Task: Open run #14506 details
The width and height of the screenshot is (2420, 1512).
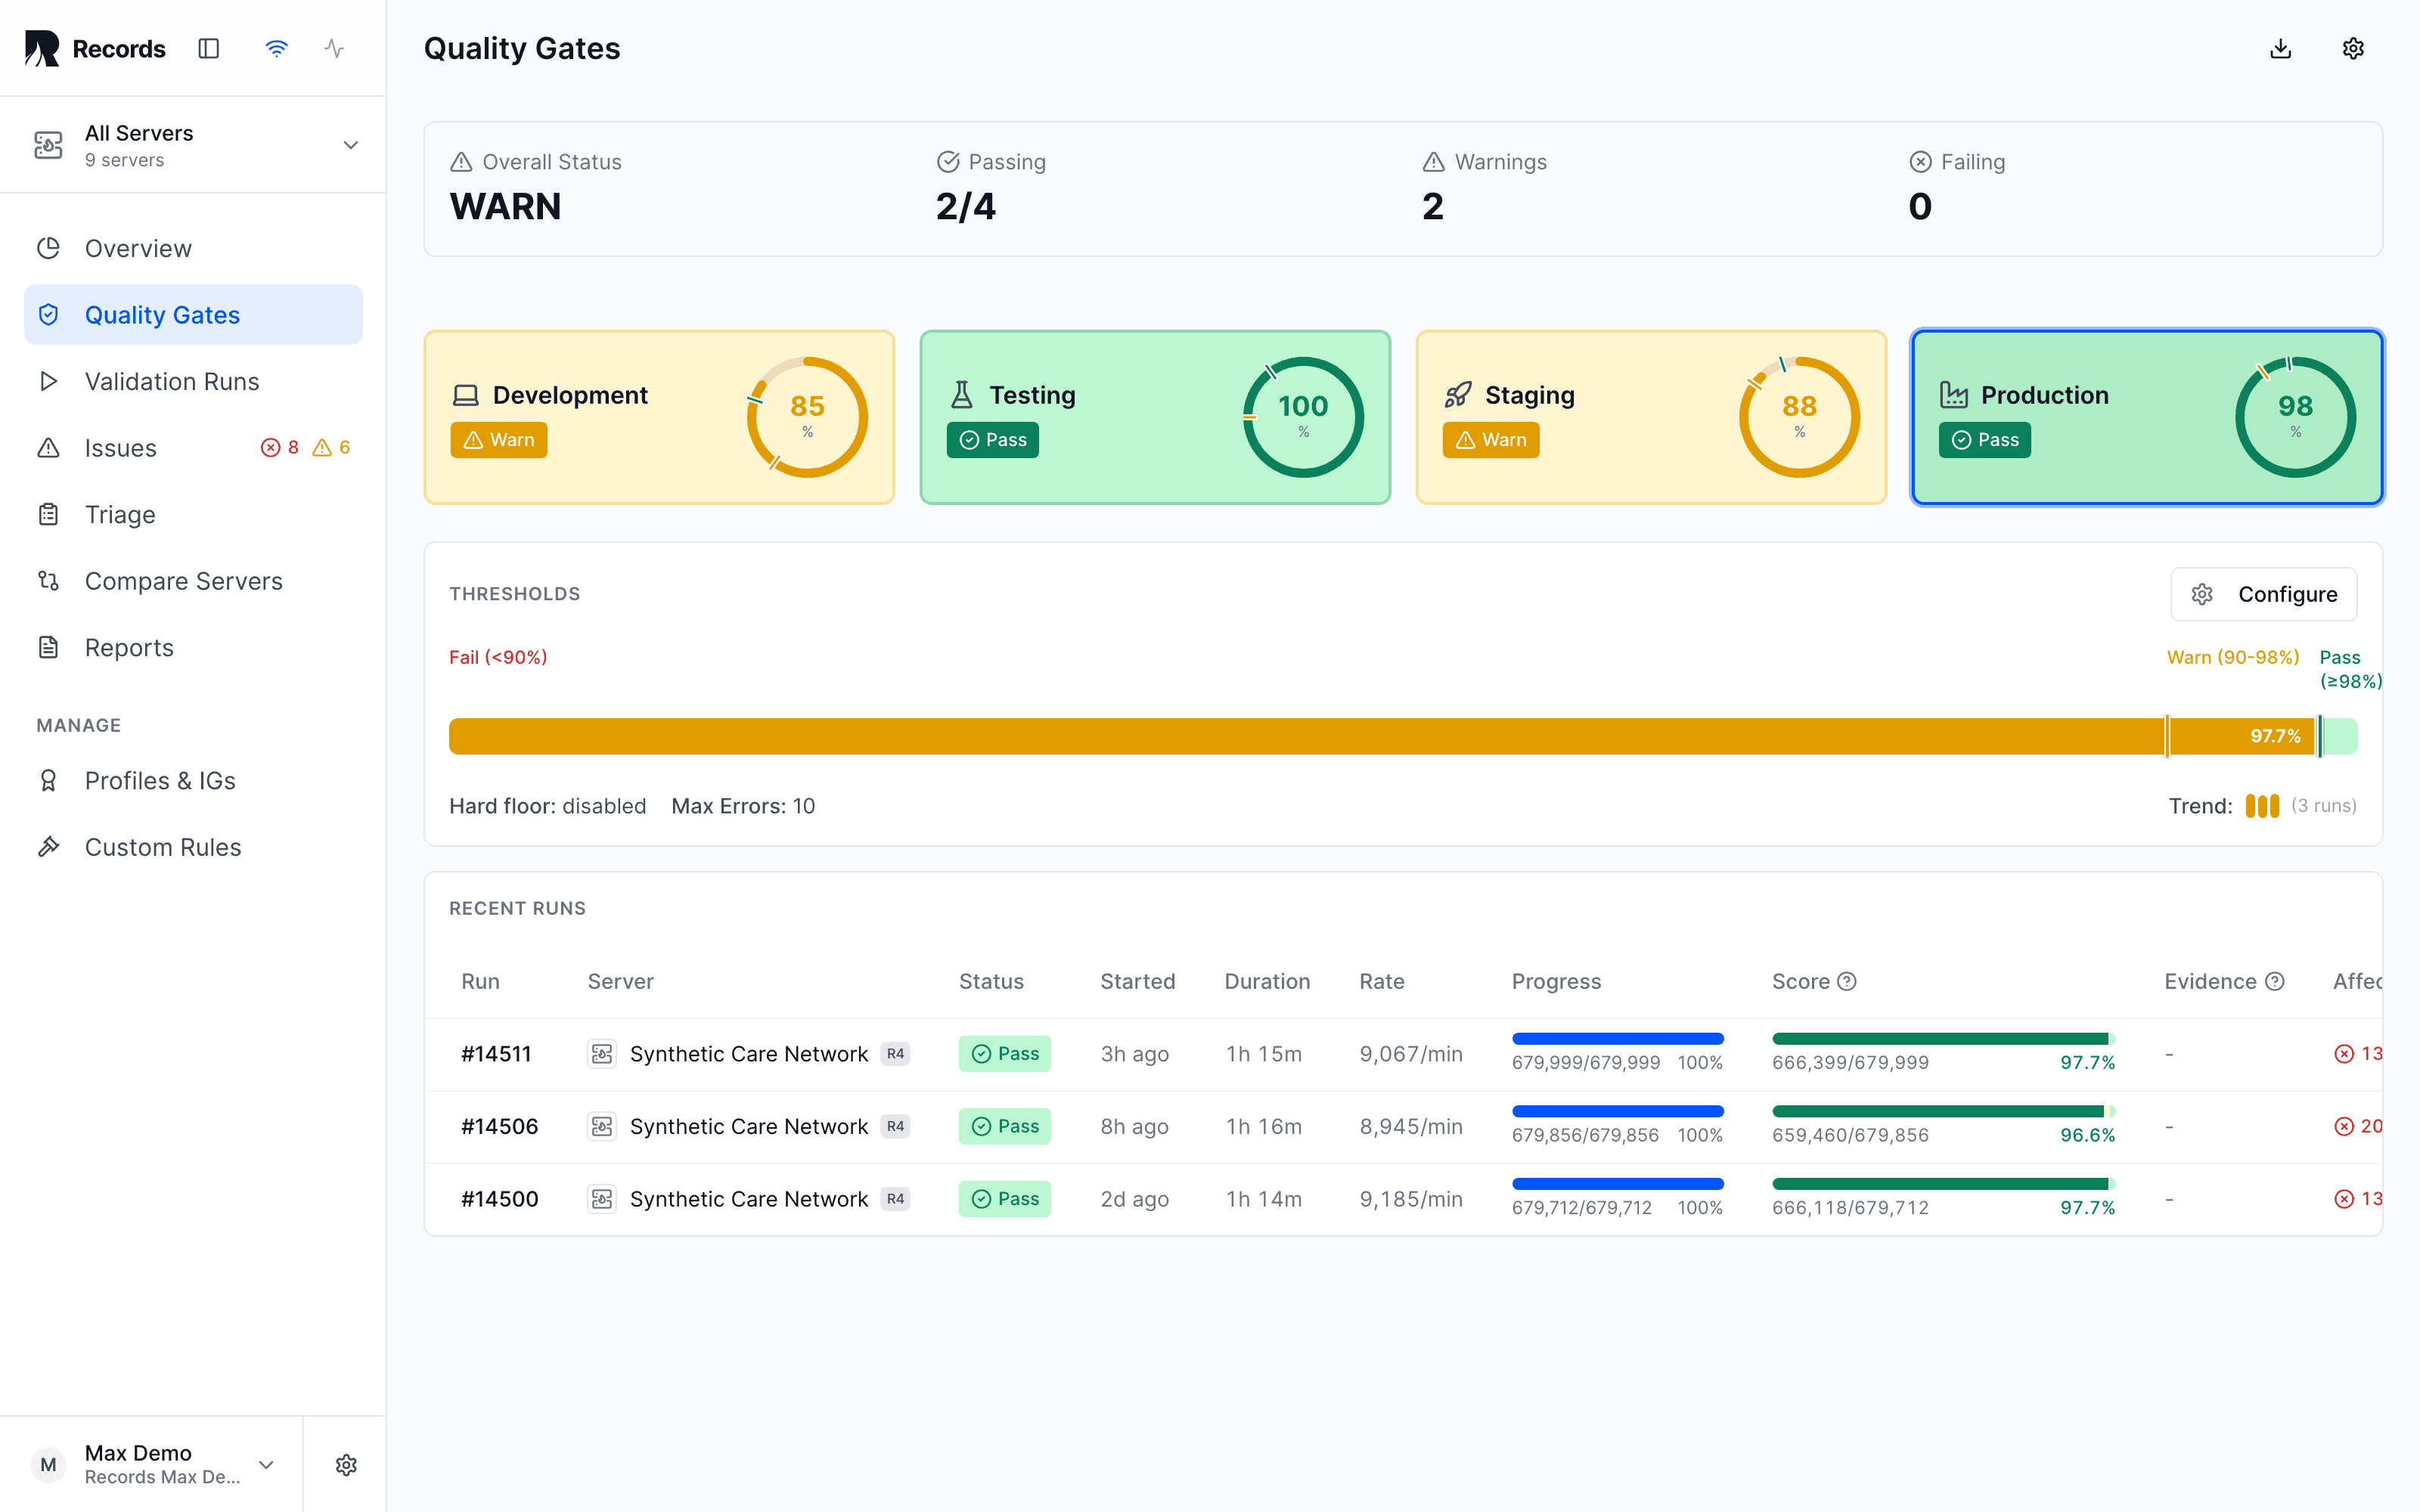Action: click(499, 1126)
